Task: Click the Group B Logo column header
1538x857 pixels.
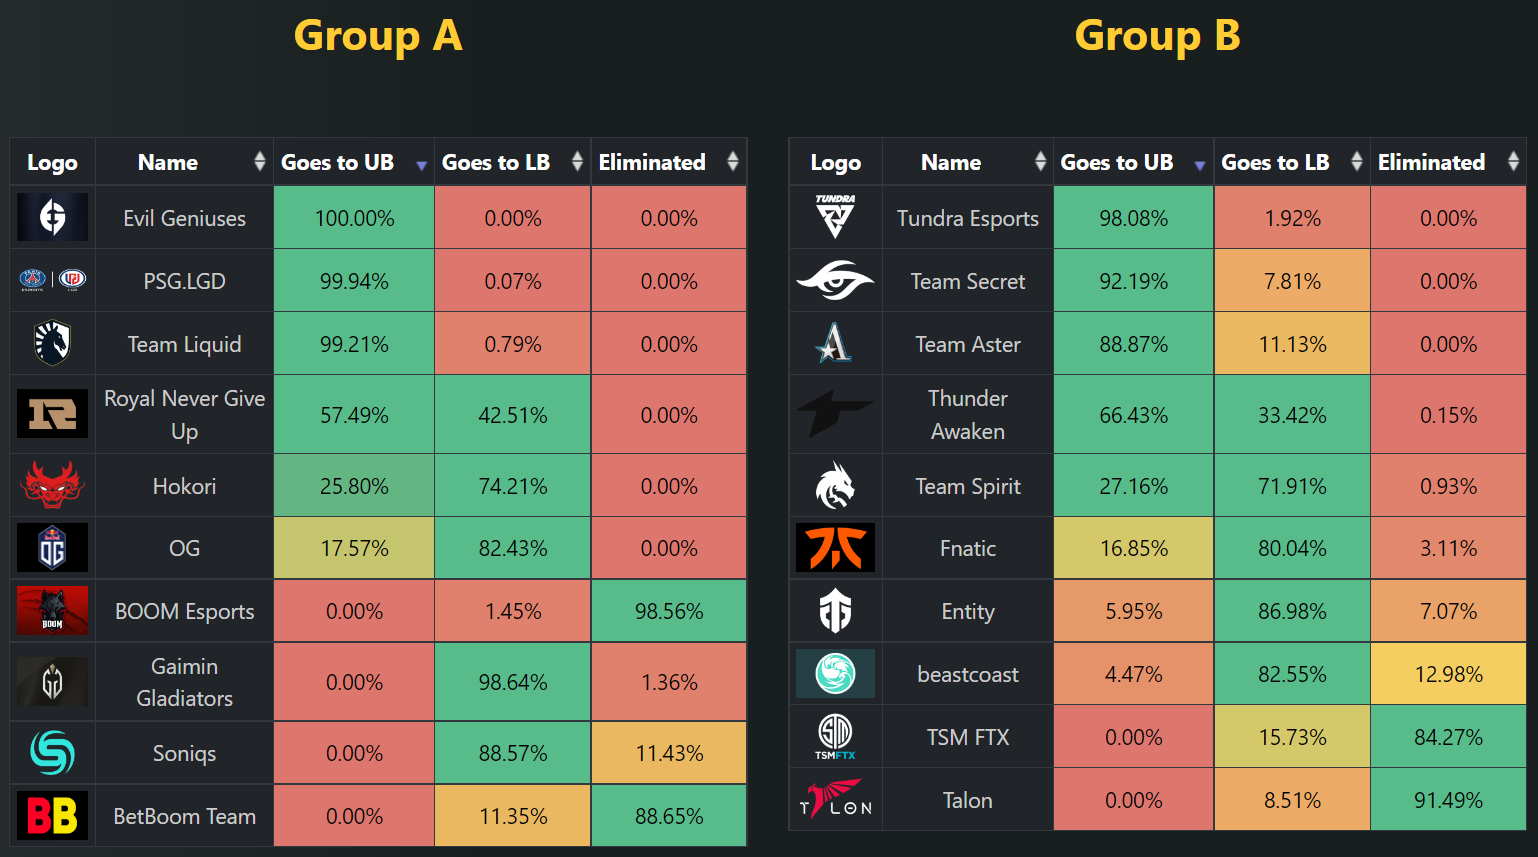Action: point(835,162)
